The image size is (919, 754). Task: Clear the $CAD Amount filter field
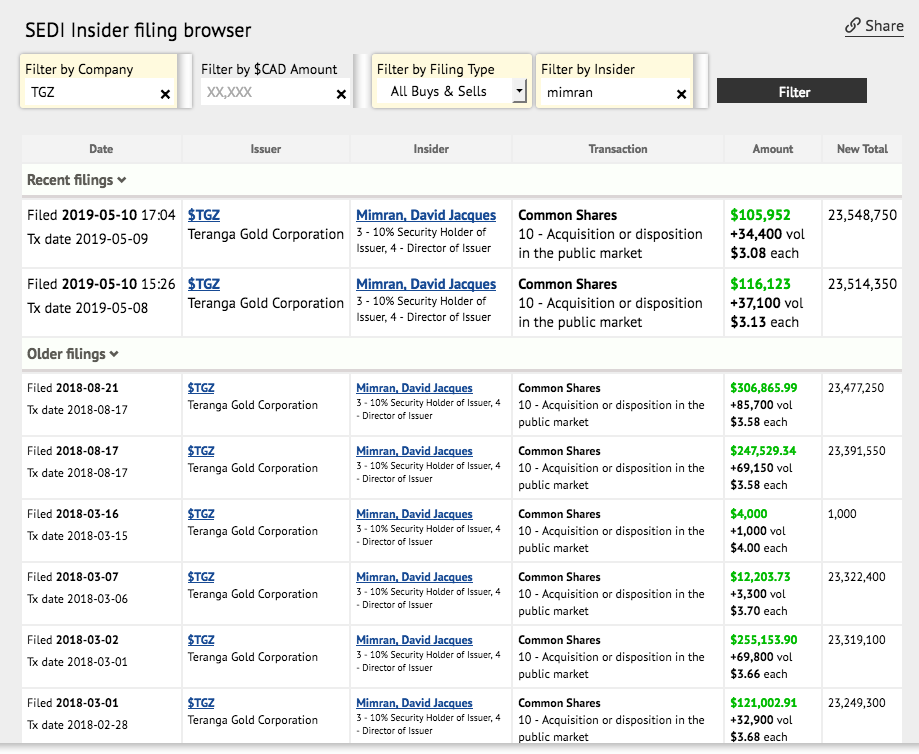[341, 94]
